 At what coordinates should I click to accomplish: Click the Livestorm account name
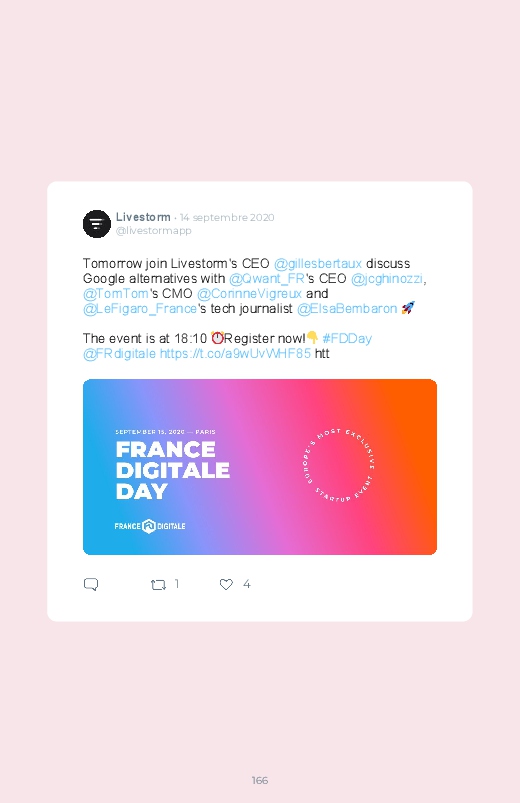point(143,217)
